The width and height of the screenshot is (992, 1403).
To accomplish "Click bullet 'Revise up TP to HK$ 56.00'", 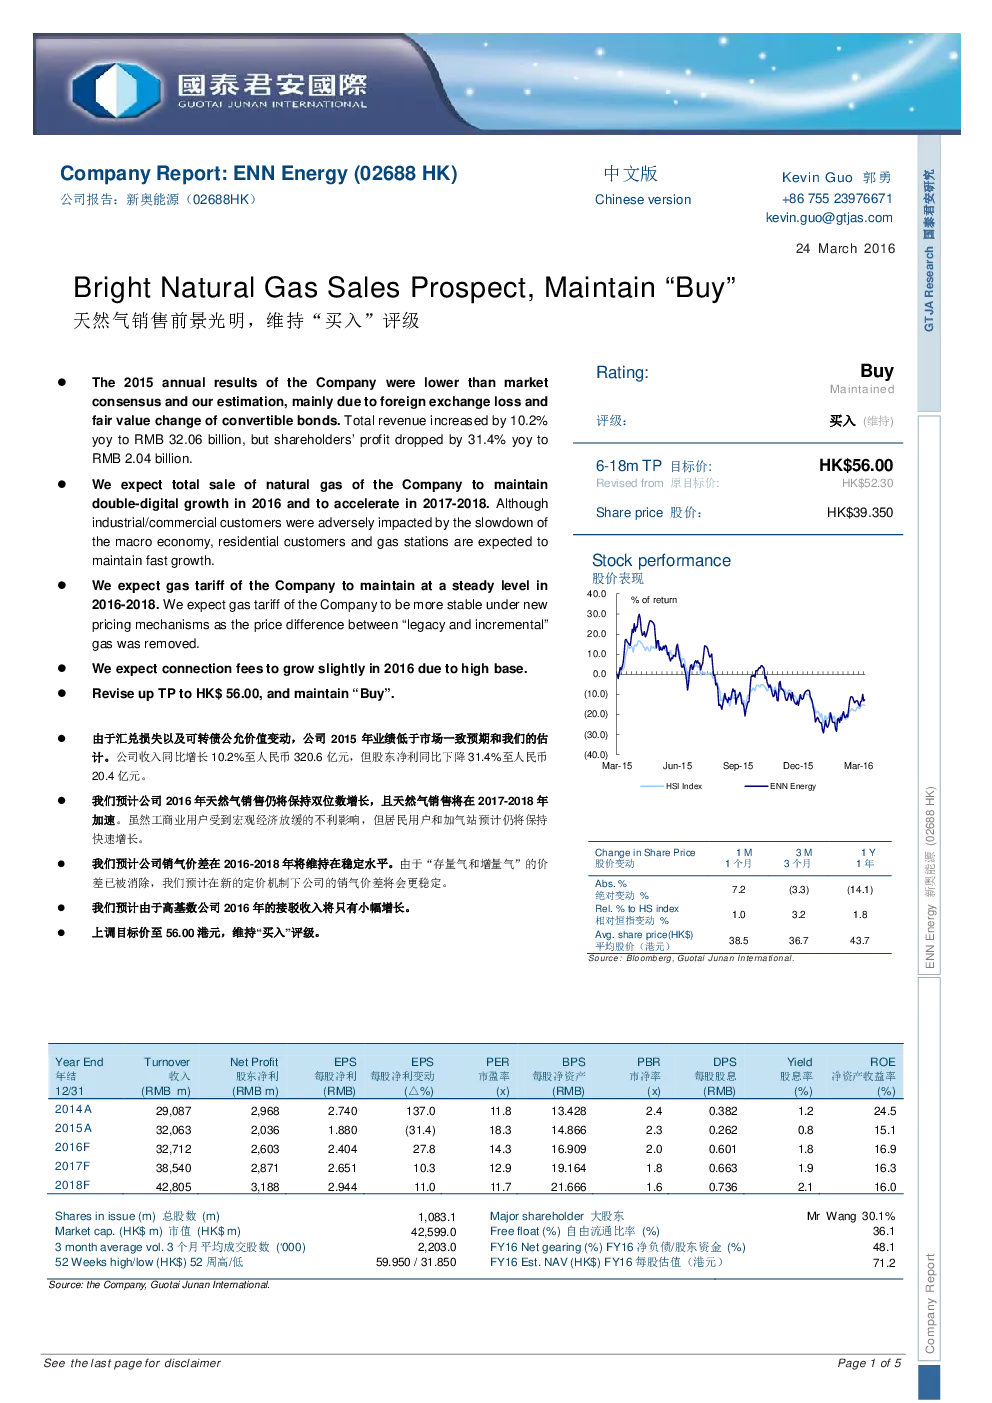I will coord(243,693).
